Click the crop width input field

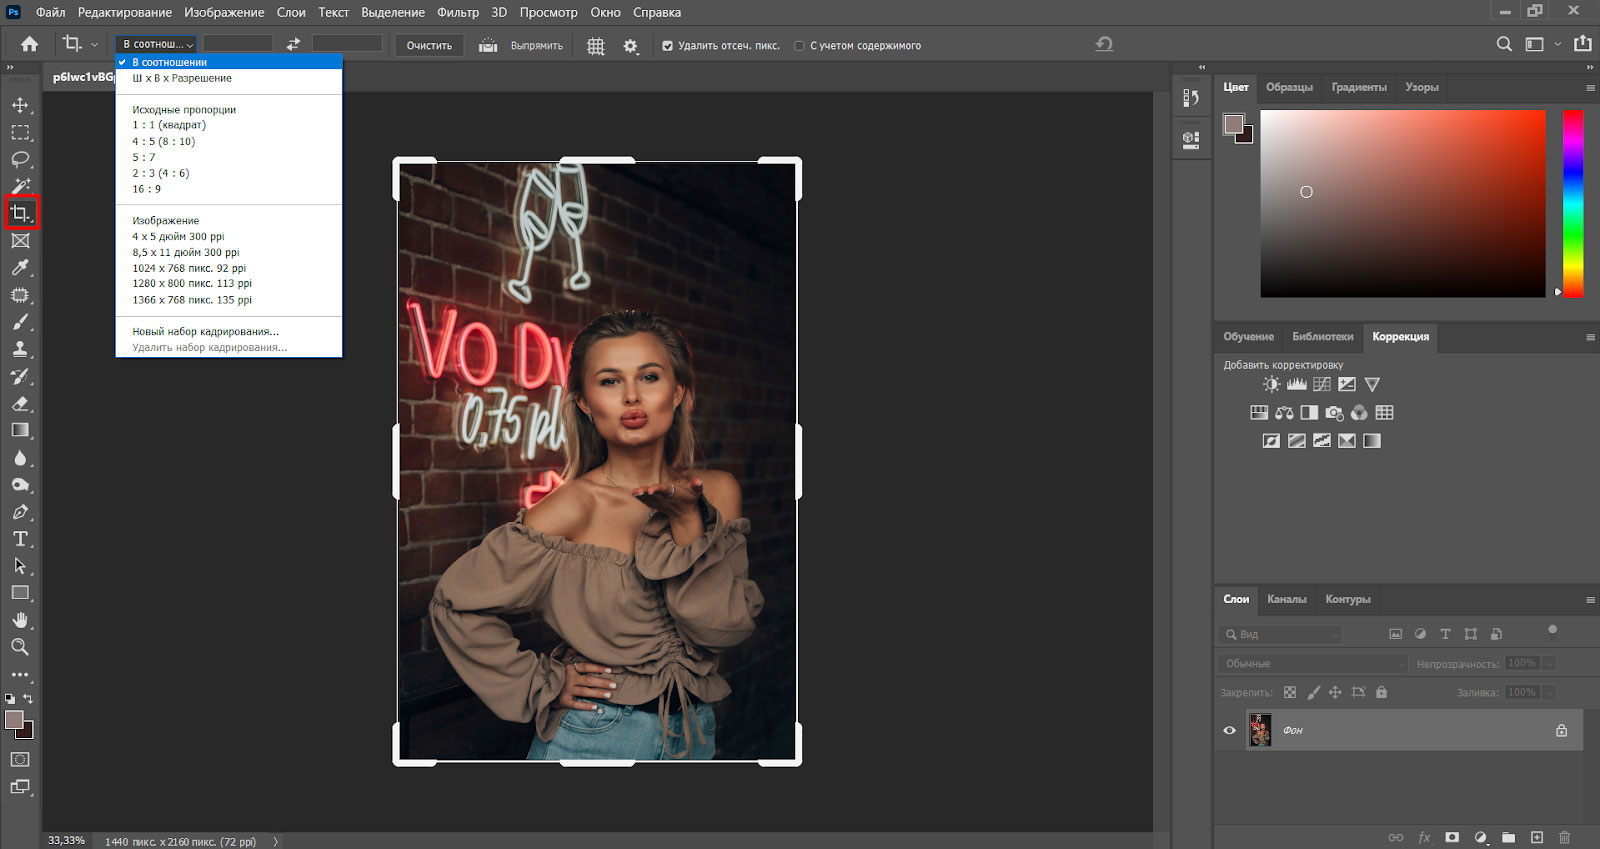click(x=238, y=44)
